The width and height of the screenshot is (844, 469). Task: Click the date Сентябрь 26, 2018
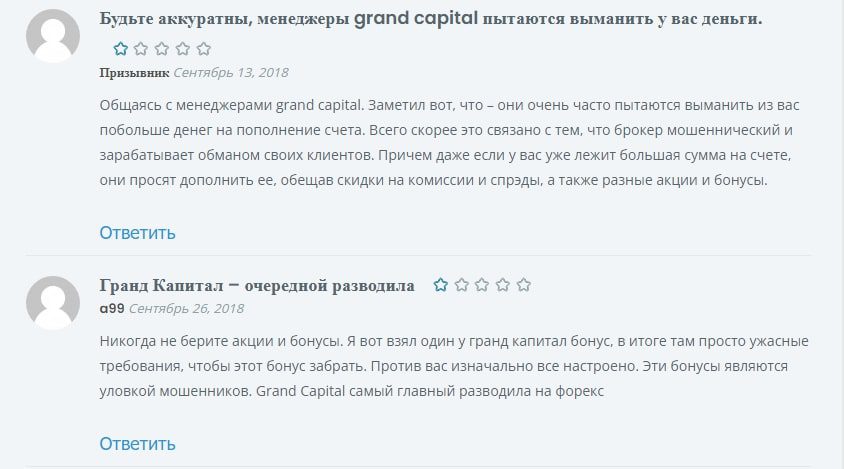(x=186, y=309)
